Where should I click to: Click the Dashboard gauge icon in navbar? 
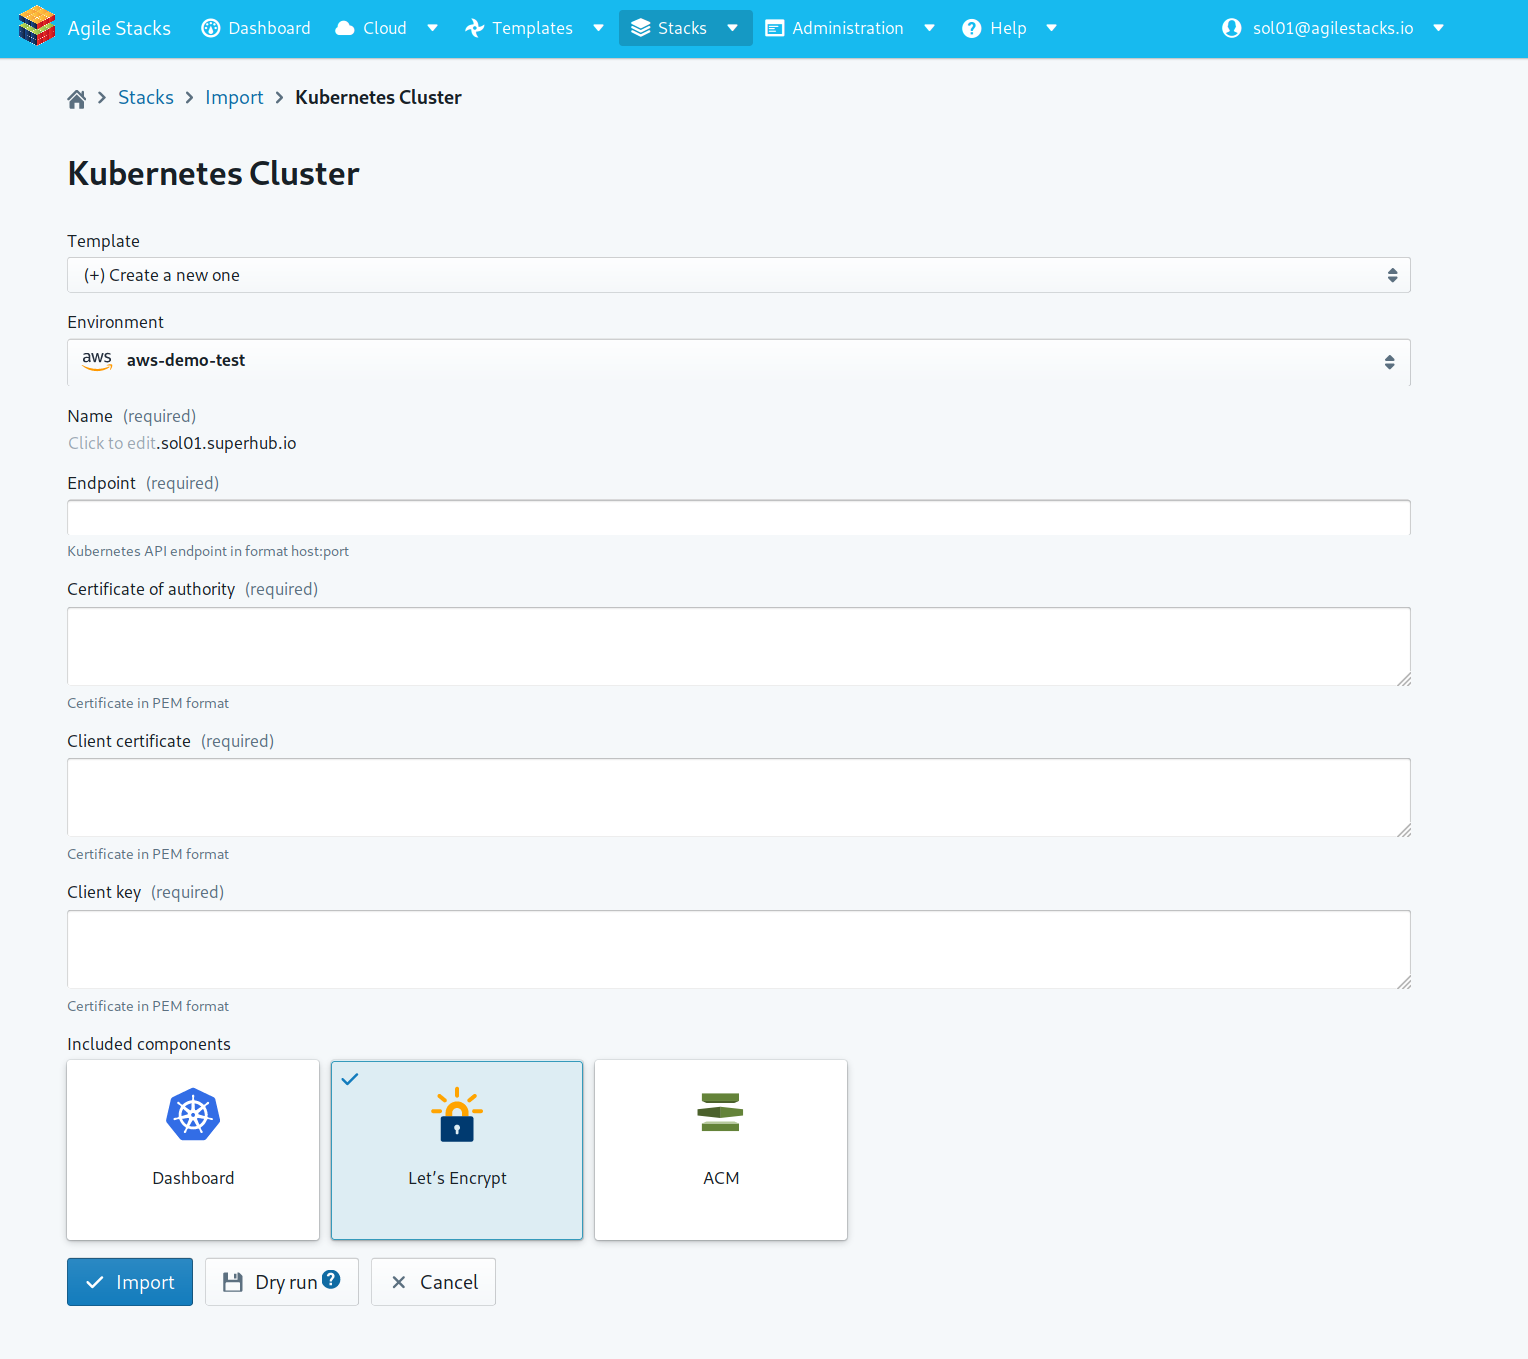pyautogui.click(x=210, y=28)
